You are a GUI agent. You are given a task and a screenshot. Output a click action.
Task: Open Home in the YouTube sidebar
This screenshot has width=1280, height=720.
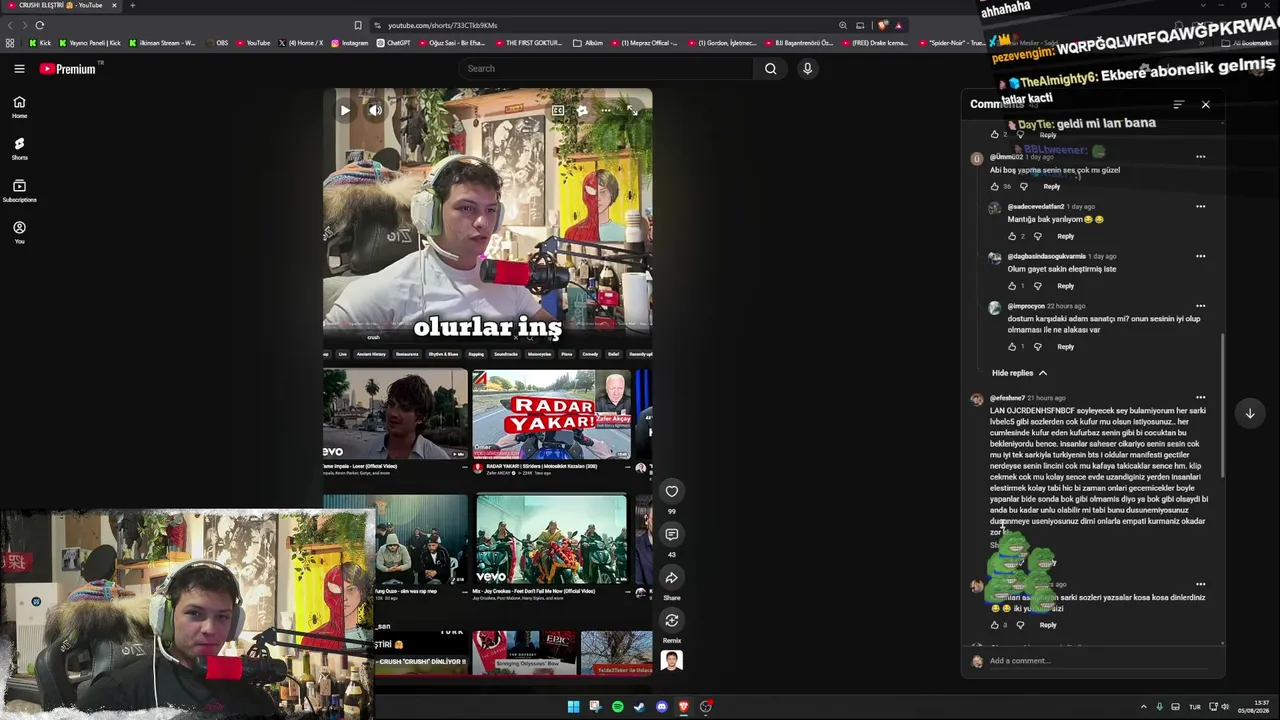point(19,107)
